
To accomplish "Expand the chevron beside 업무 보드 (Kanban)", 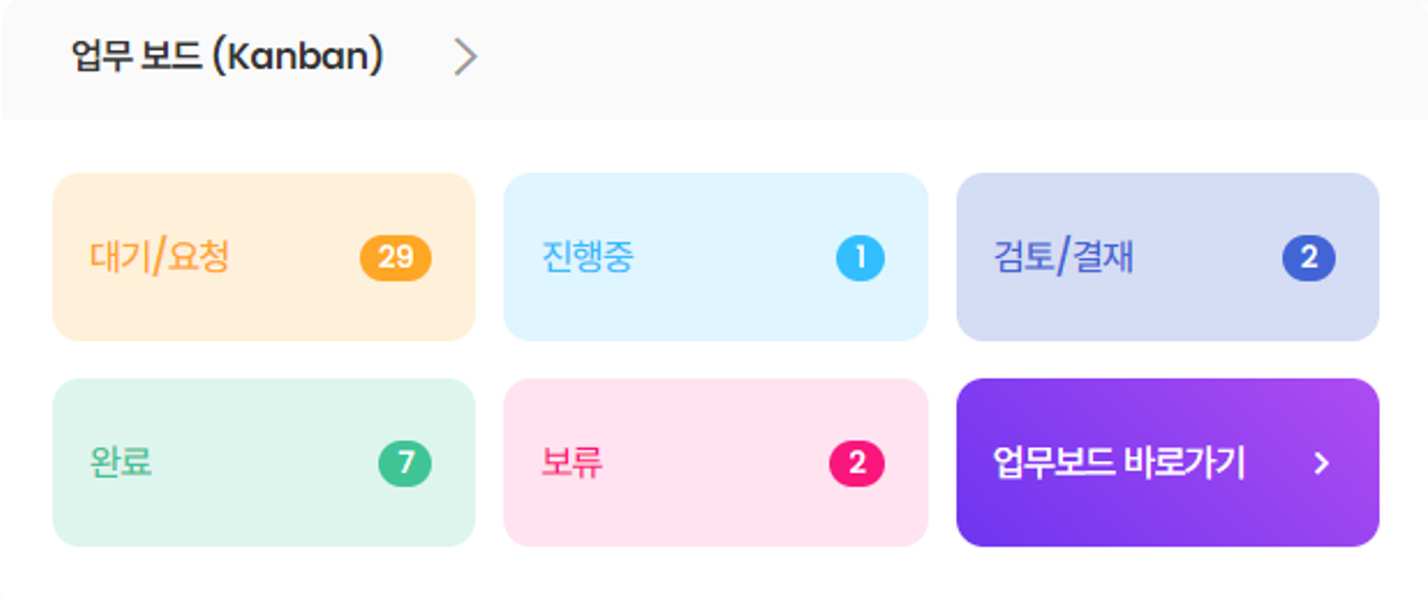I will (x=465, y=57).
